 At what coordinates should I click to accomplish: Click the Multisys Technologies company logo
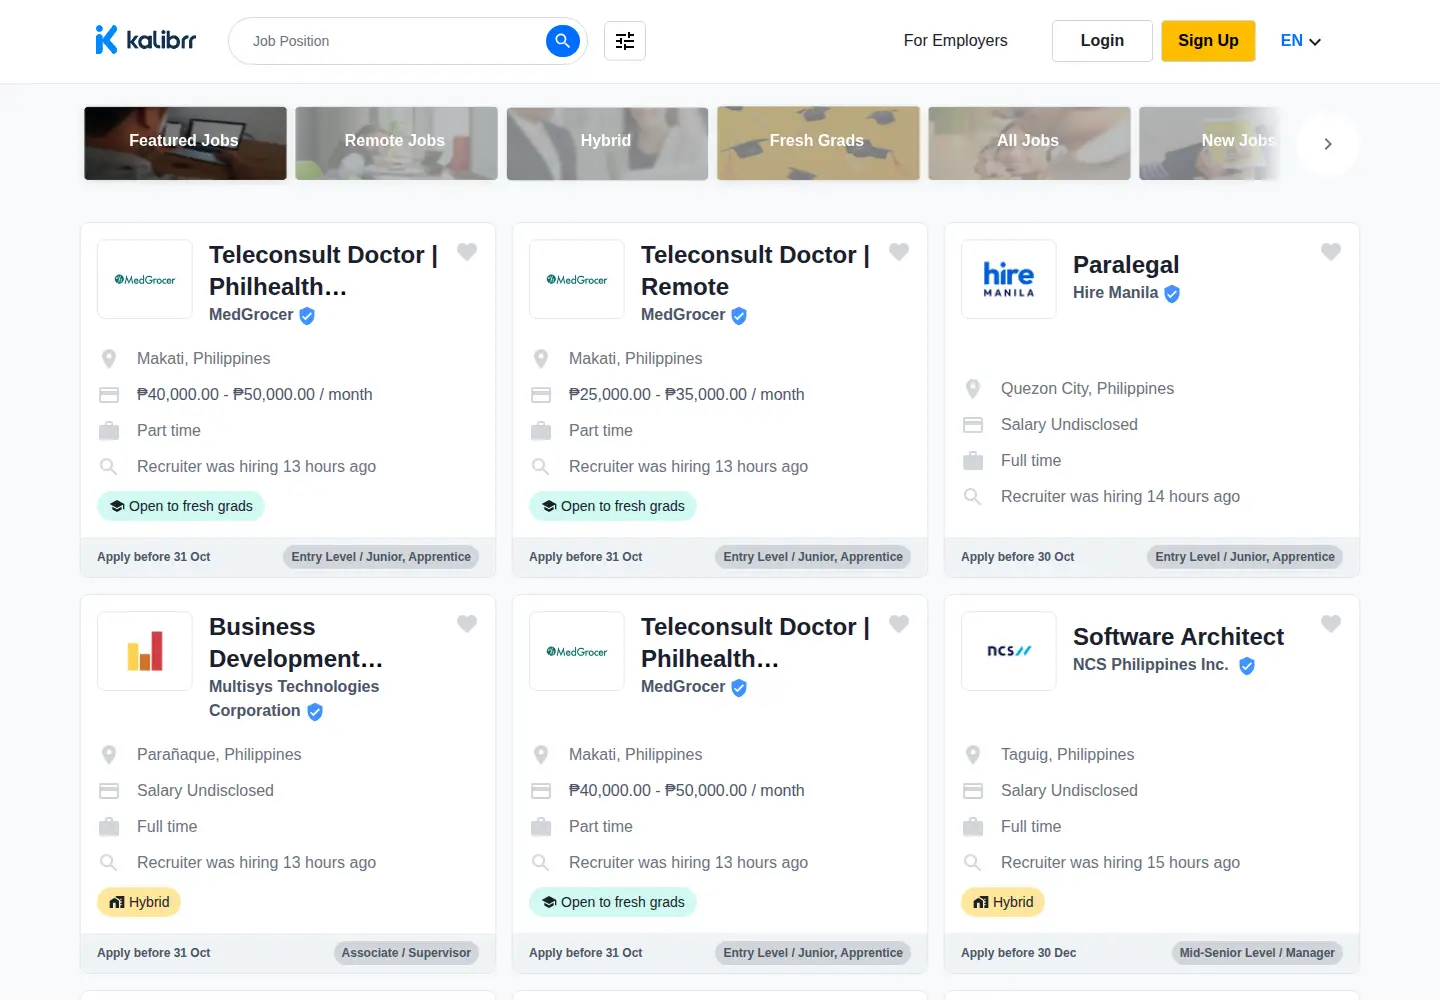[x=145, y=651]
